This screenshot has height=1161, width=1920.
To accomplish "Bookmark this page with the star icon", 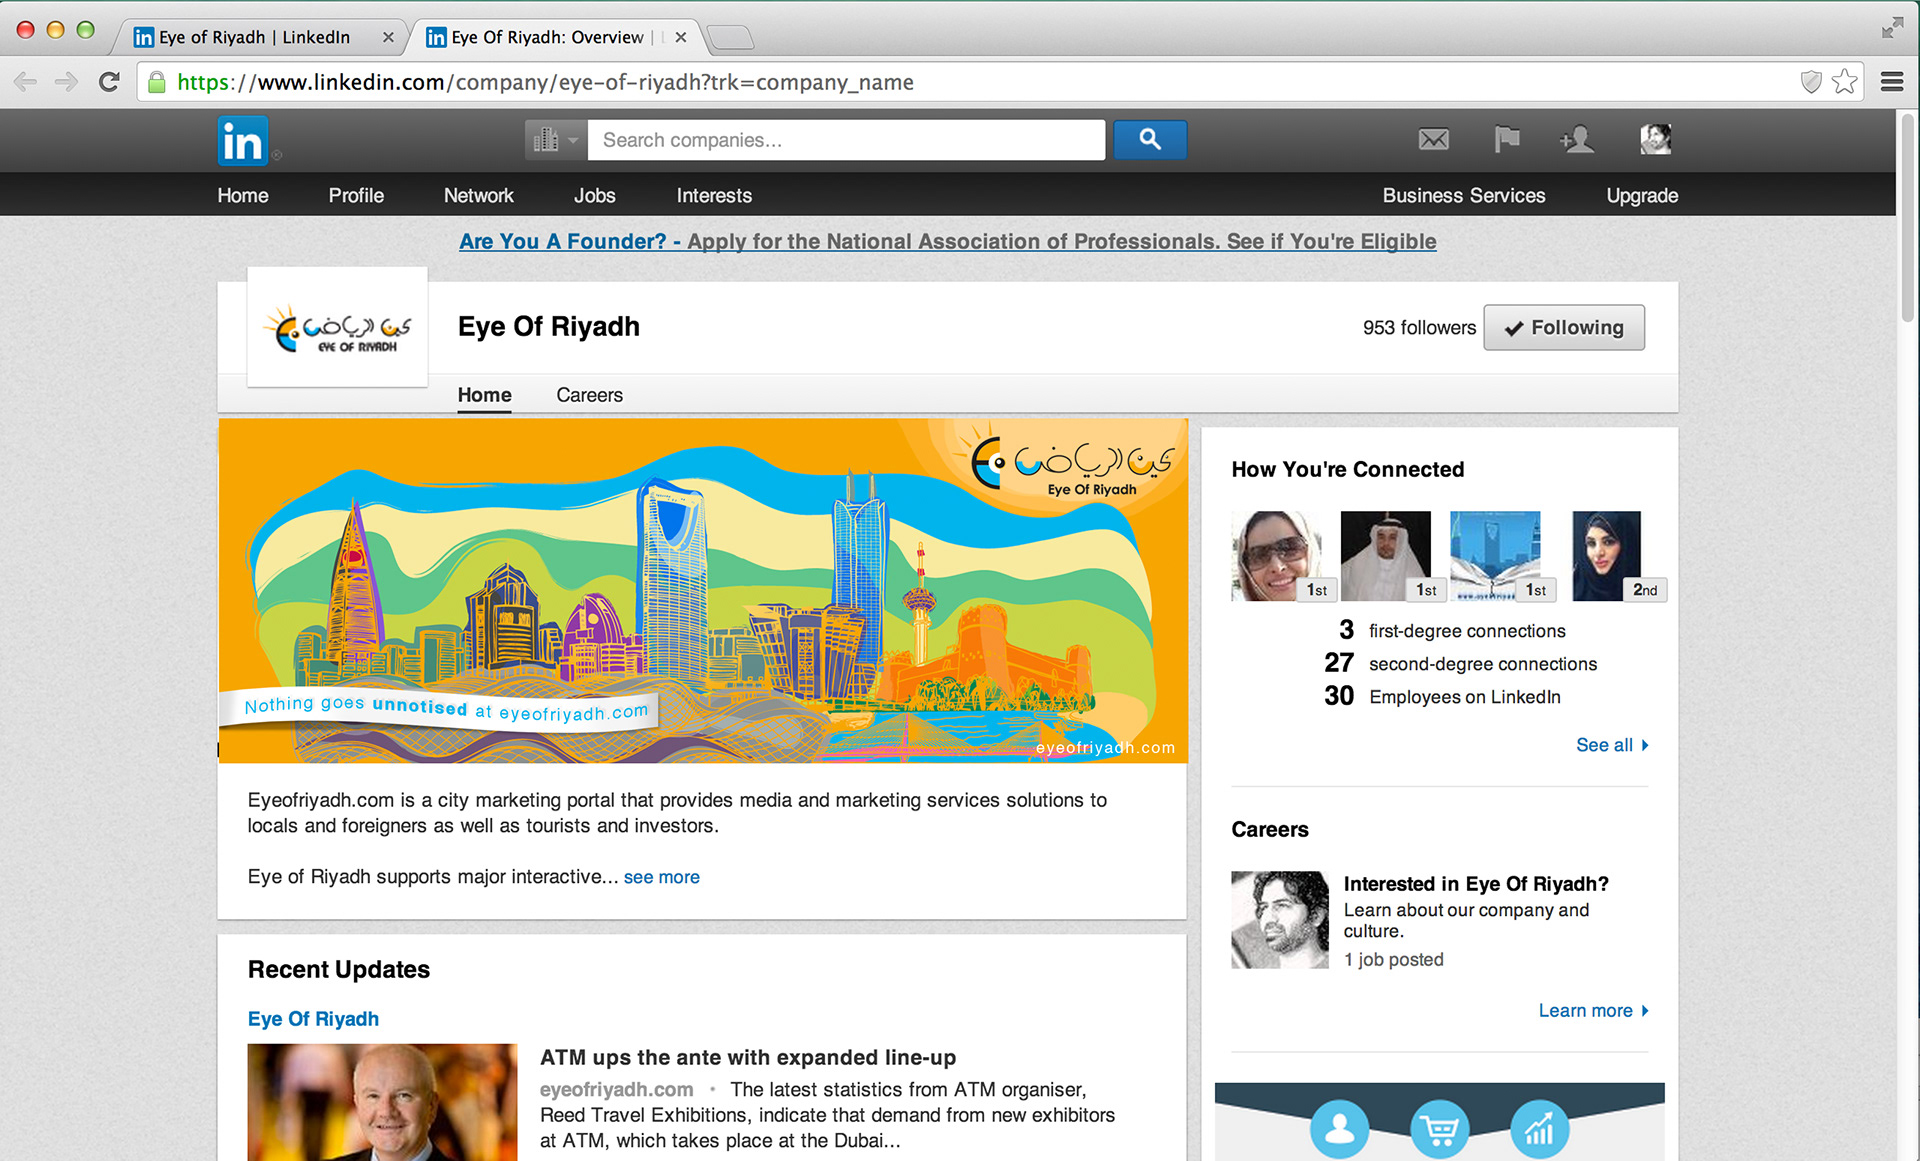I will click(1845, 82).
